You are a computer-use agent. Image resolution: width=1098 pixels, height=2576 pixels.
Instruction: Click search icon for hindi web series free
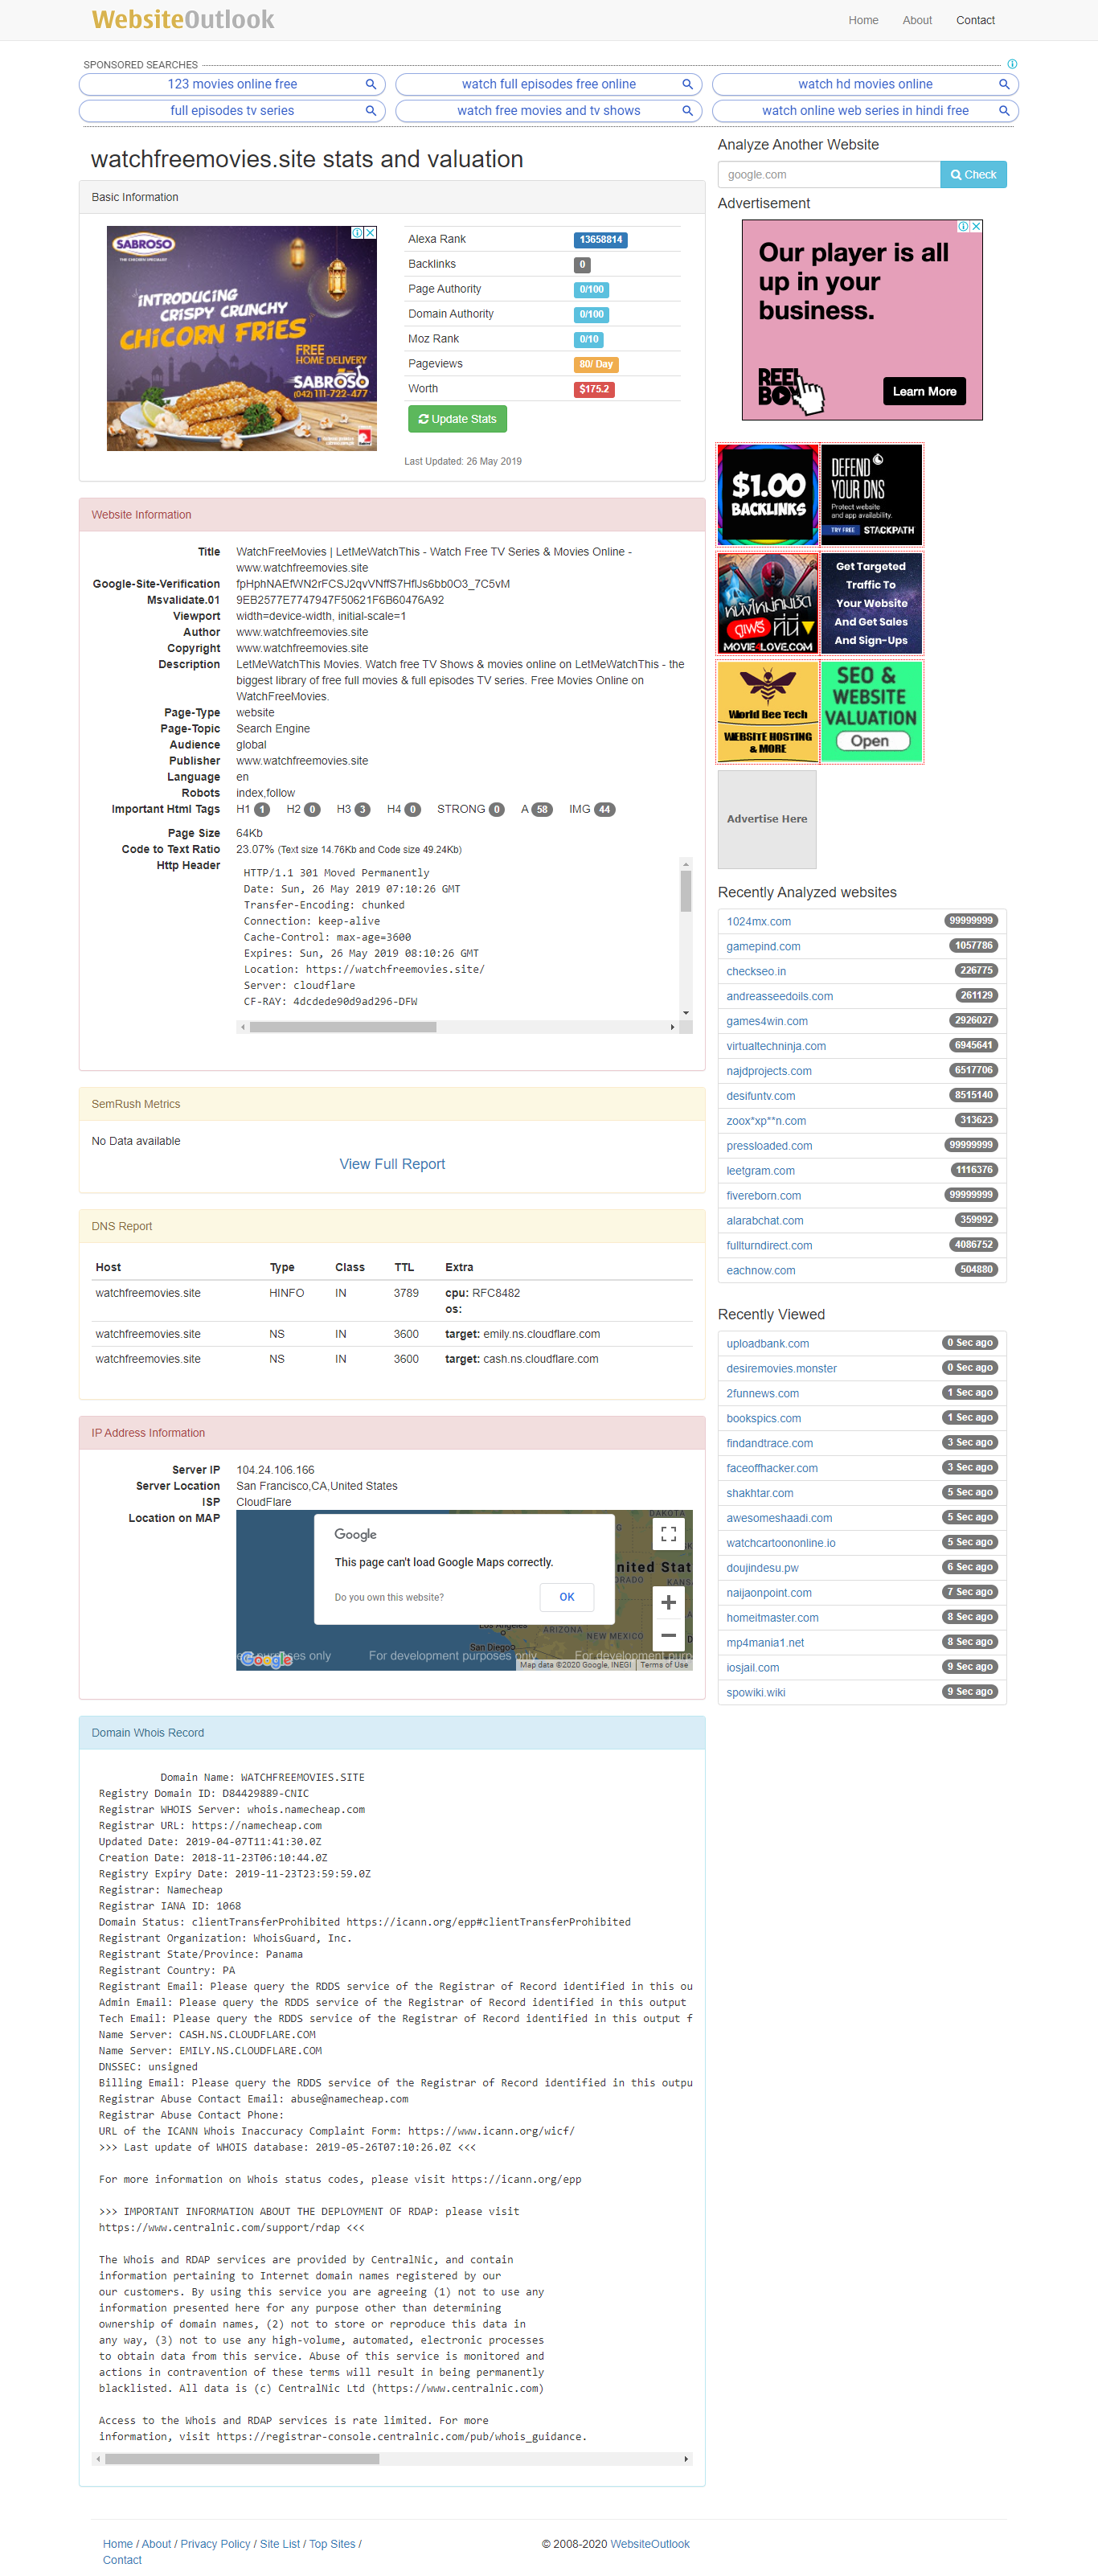1004,111
